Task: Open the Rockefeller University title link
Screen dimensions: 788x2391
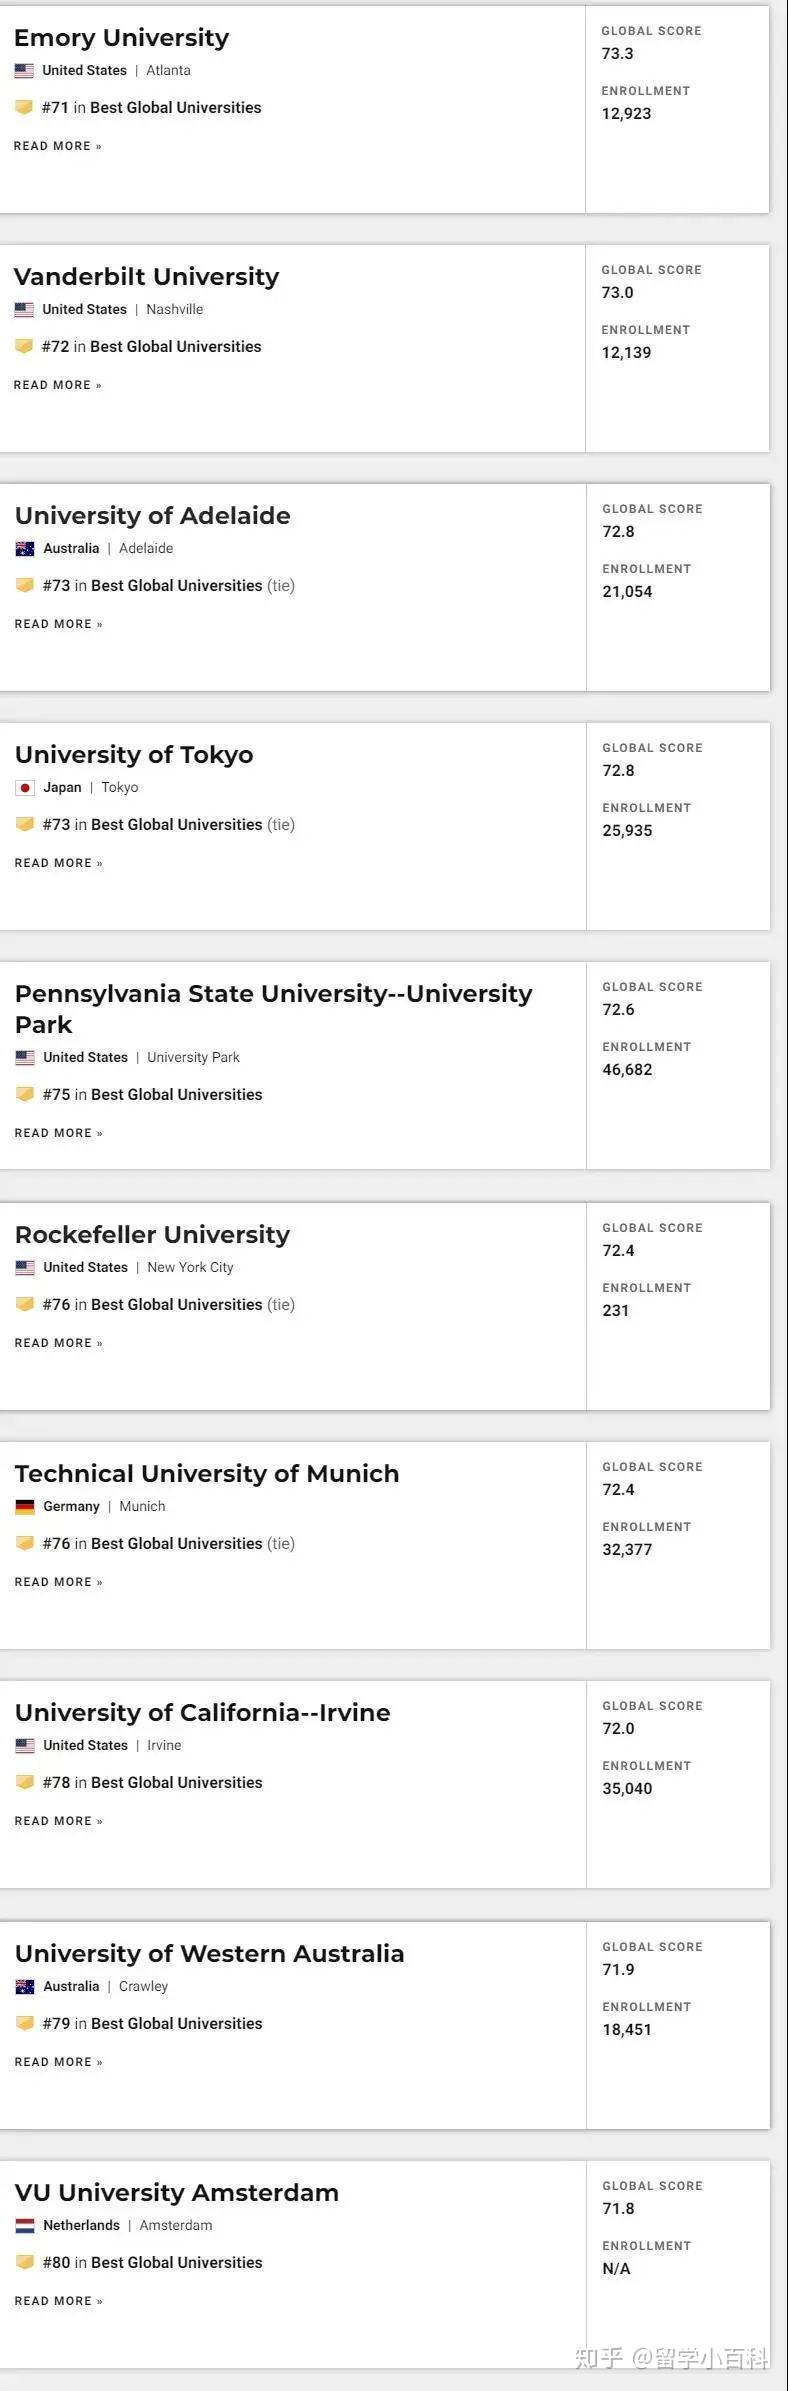Action: (x=152, y=1235)
